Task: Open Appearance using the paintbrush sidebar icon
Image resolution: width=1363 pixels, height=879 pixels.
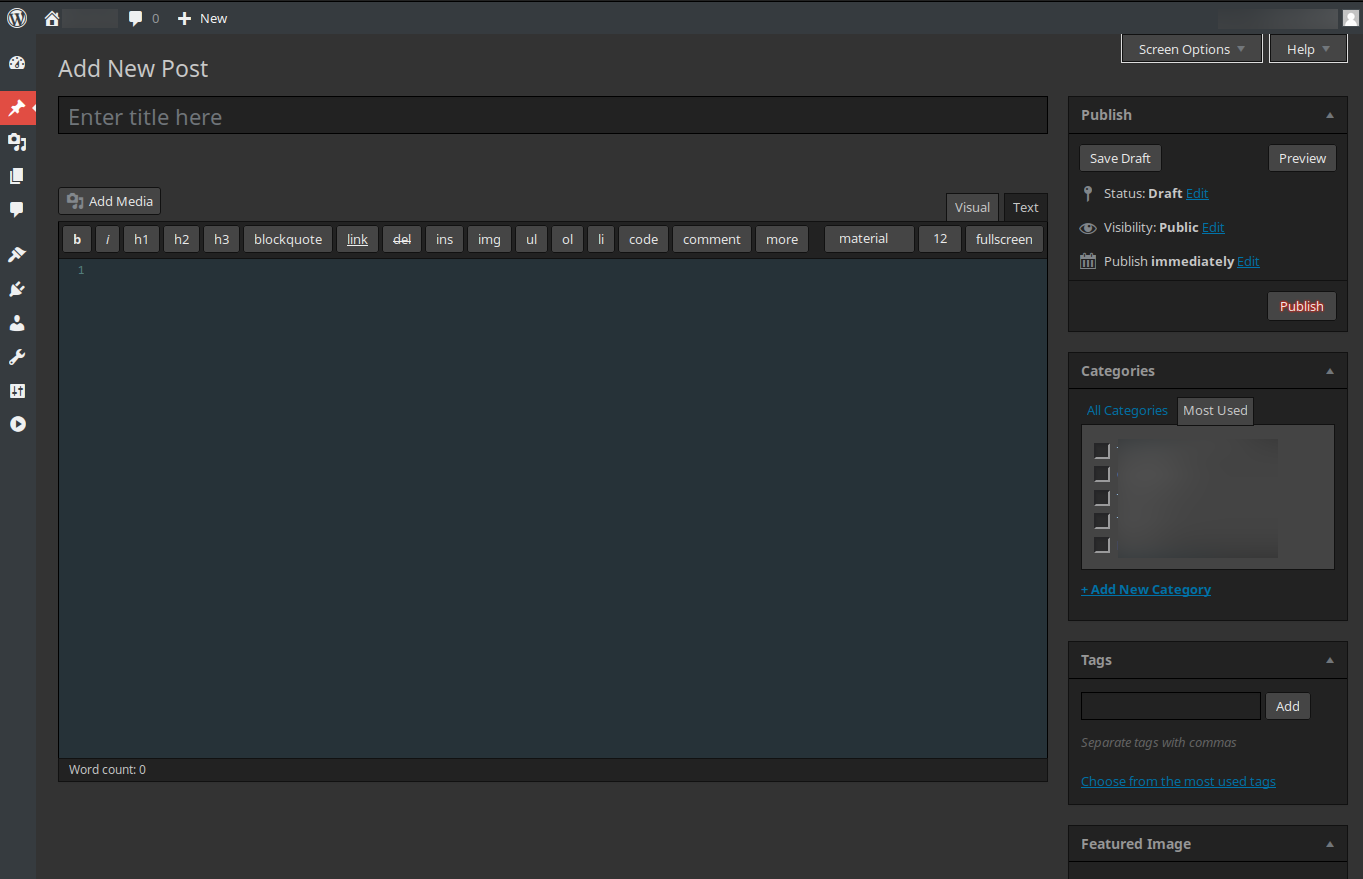Action: (x=17, y=253)
